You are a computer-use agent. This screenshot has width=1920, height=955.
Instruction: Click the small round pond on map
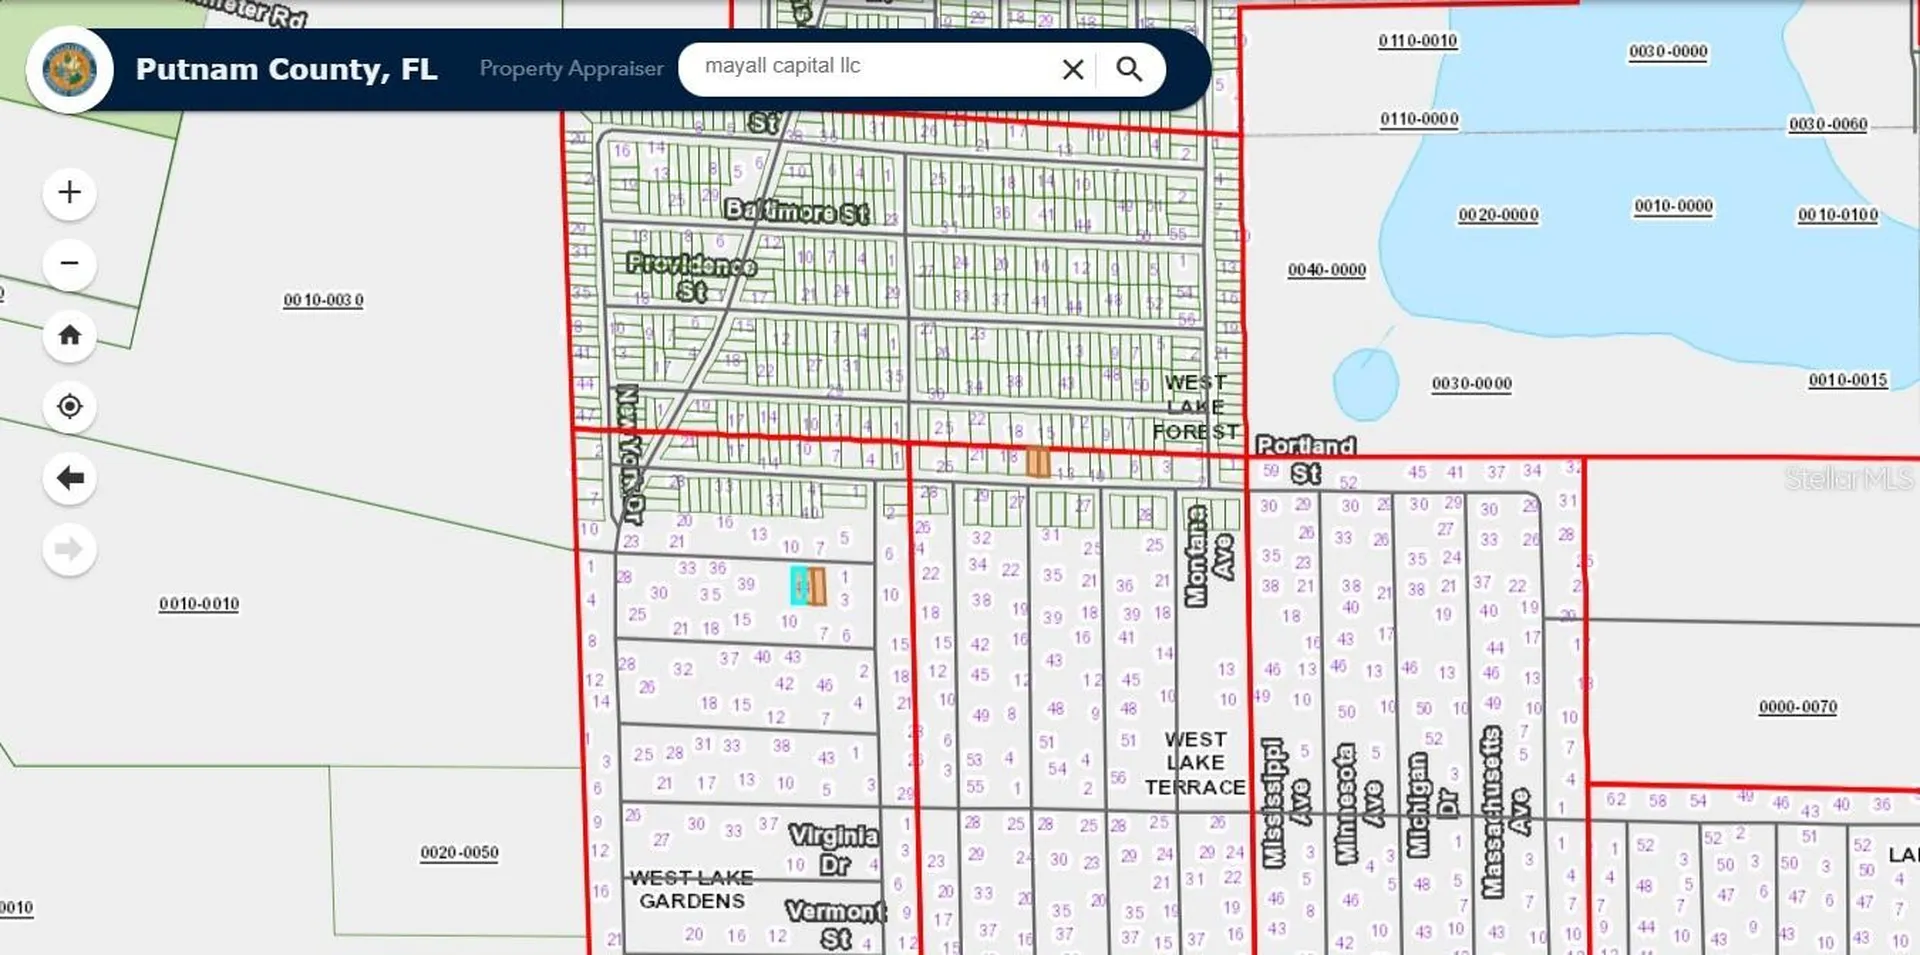click(1366, 384)
